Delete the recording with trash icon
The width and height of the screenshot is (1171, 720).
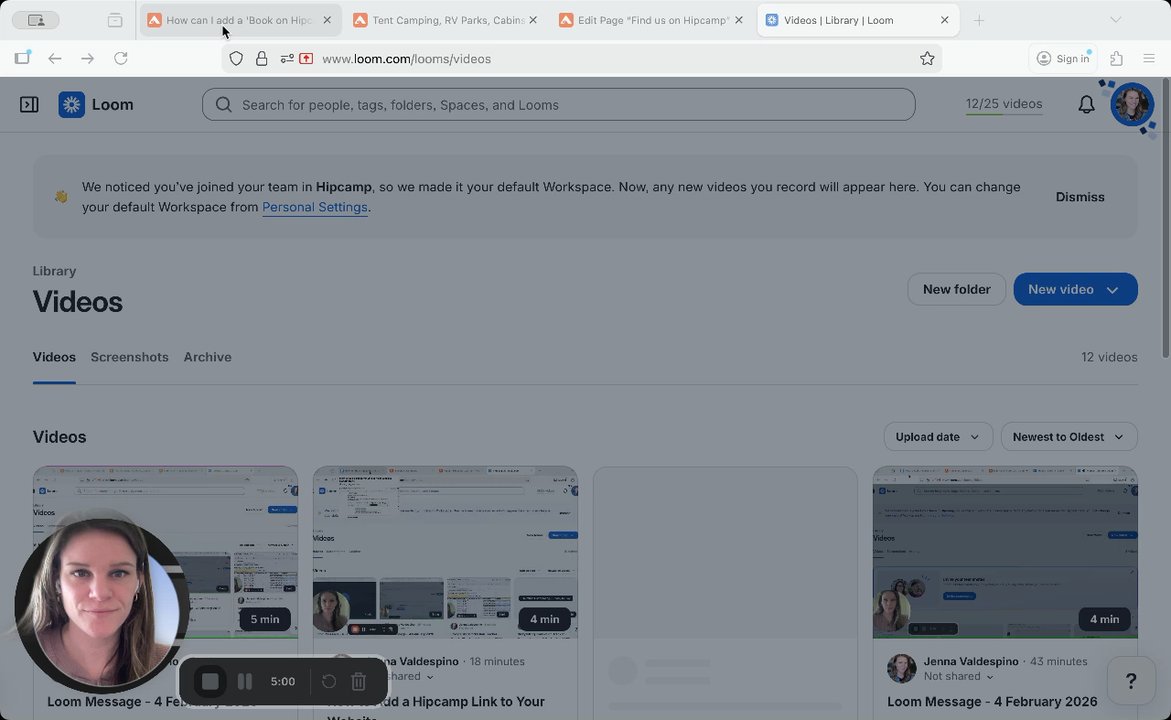coord(358,681)
